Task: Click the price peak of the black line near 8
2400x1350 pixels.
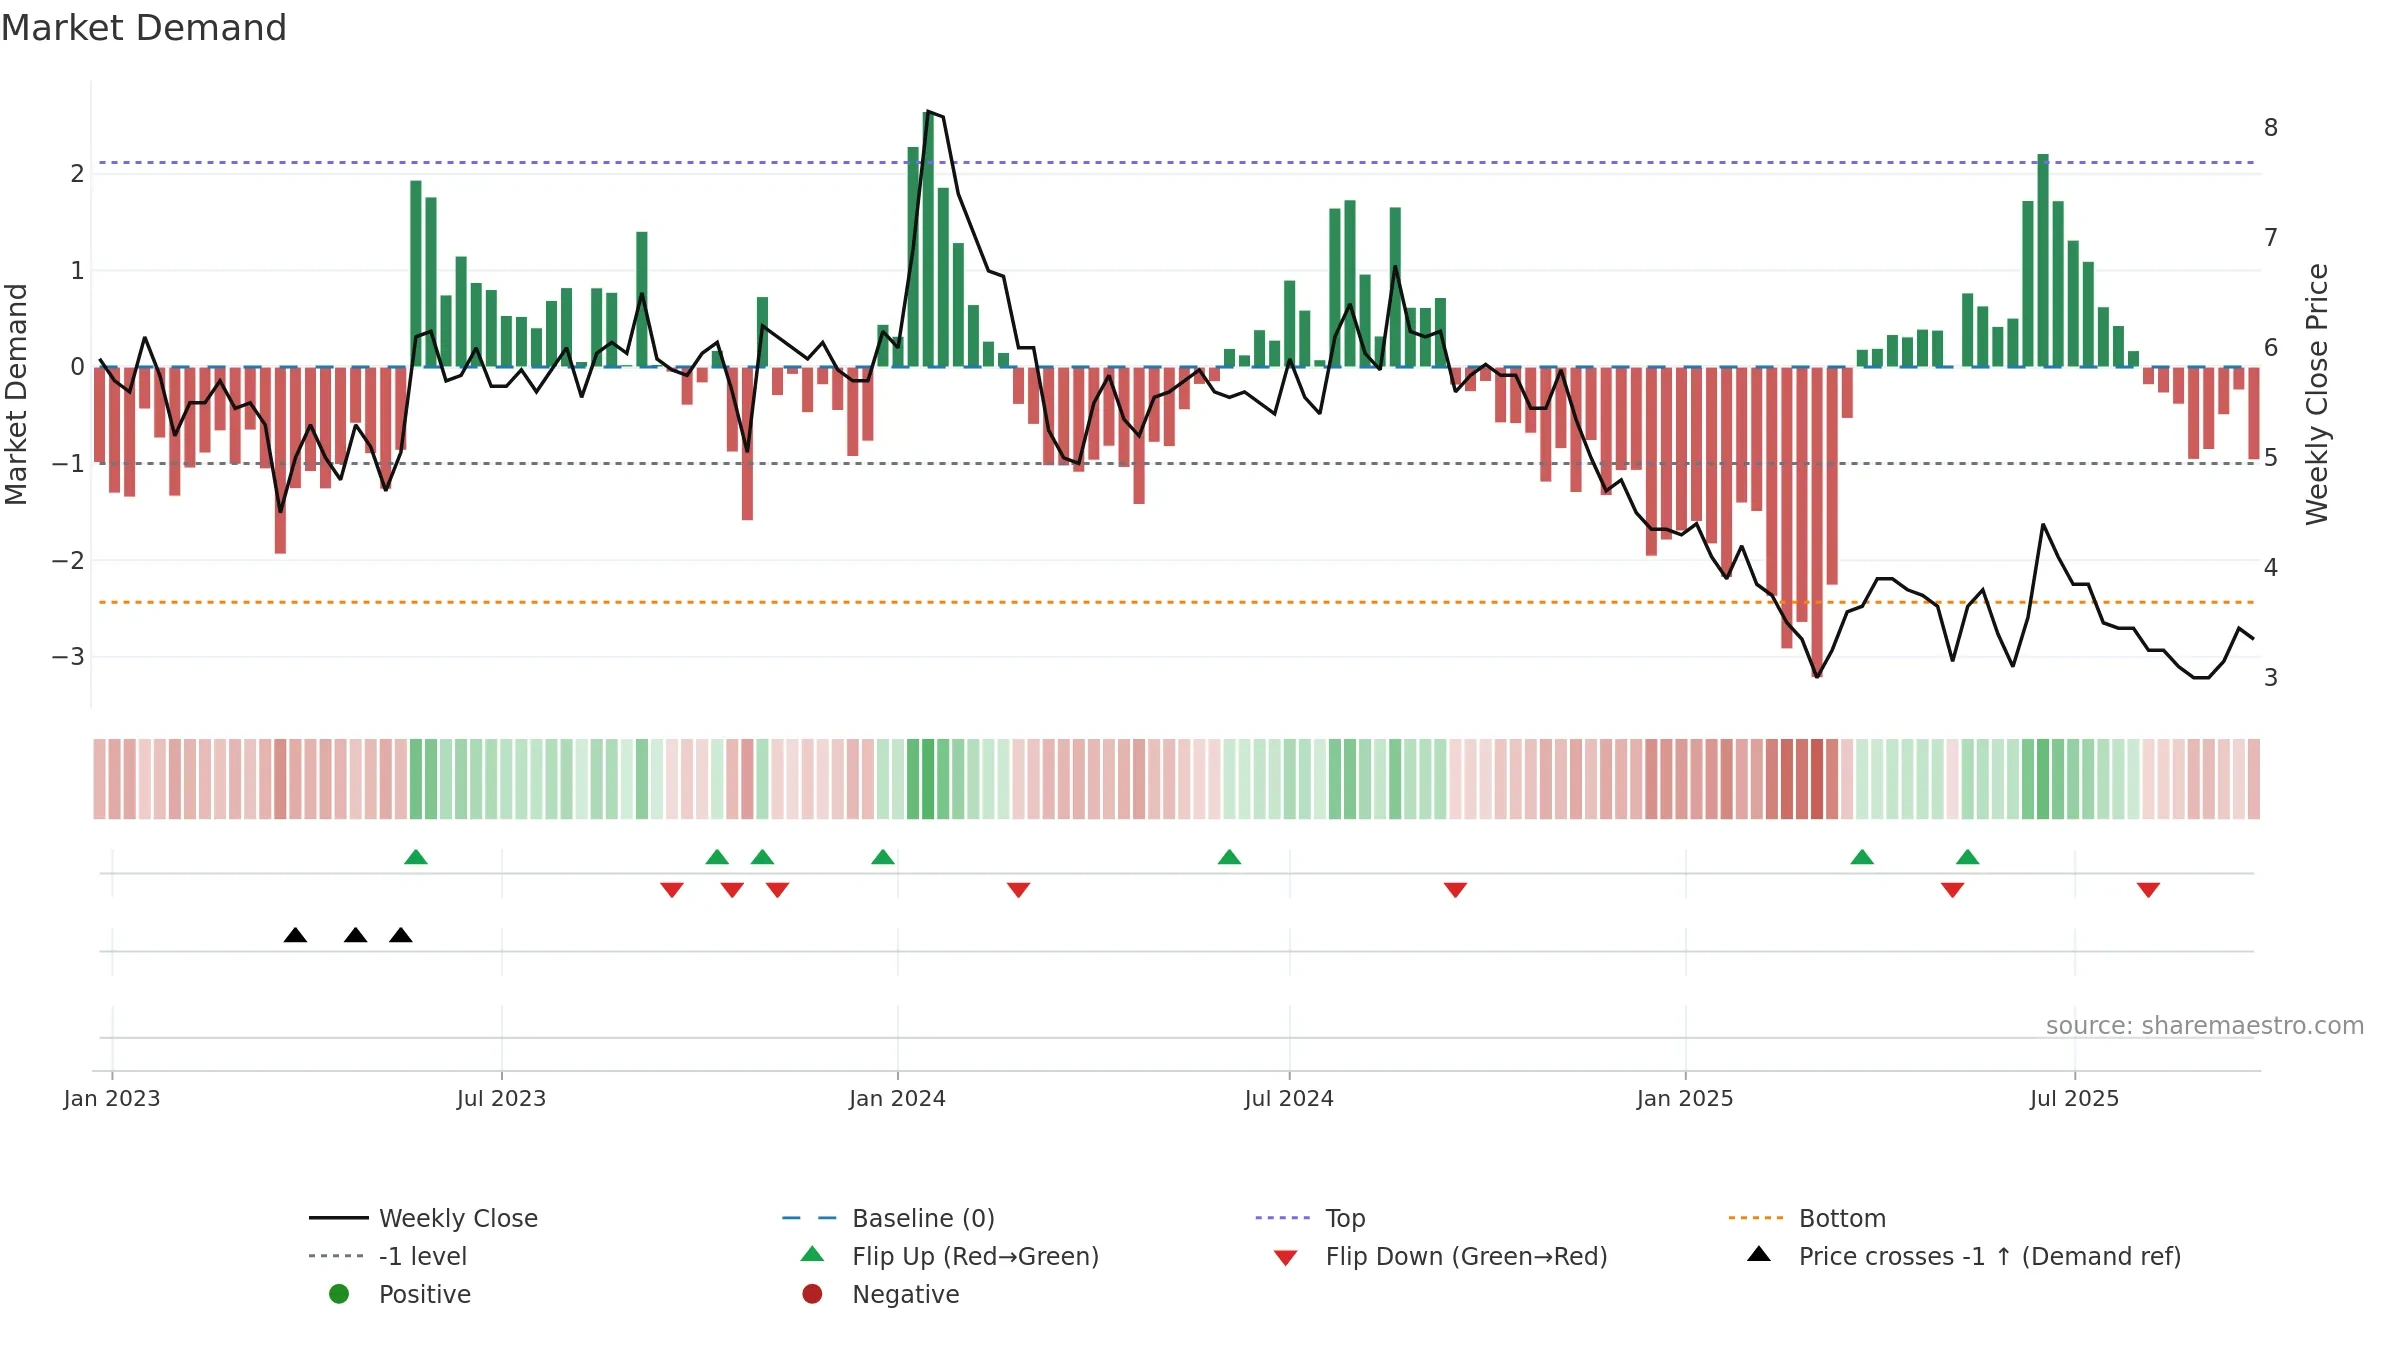Action: [x=929, y=112]
